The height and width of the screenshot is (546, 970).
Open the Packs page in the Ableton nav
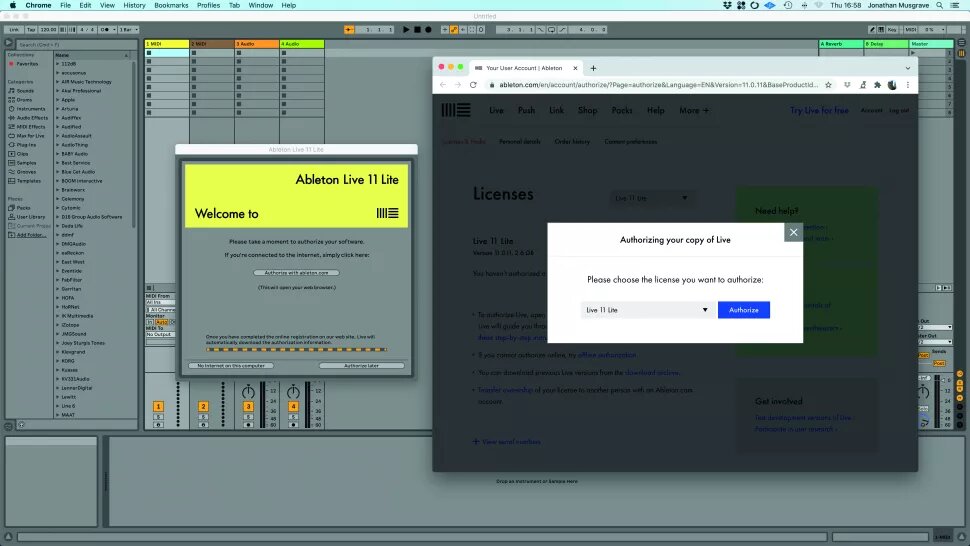[622, 110]
